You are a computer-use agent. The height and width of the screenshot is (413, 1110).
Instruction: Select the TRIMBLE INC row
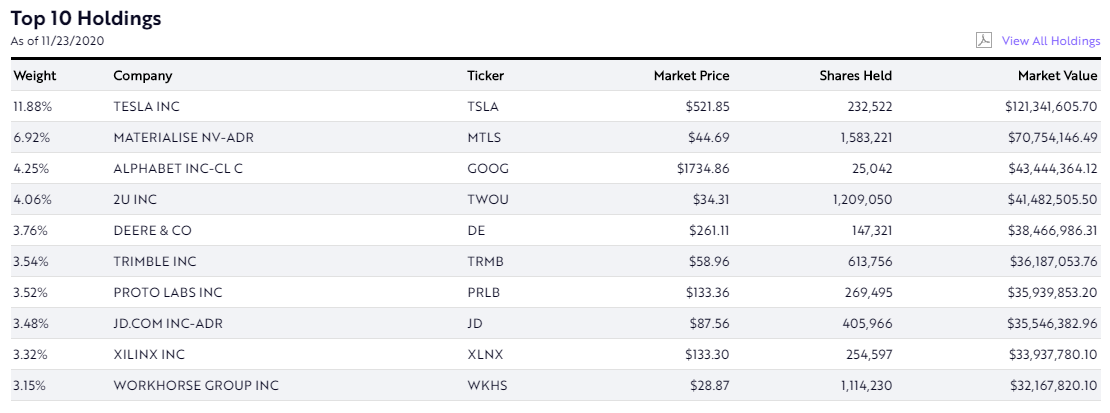pos(155,261)
